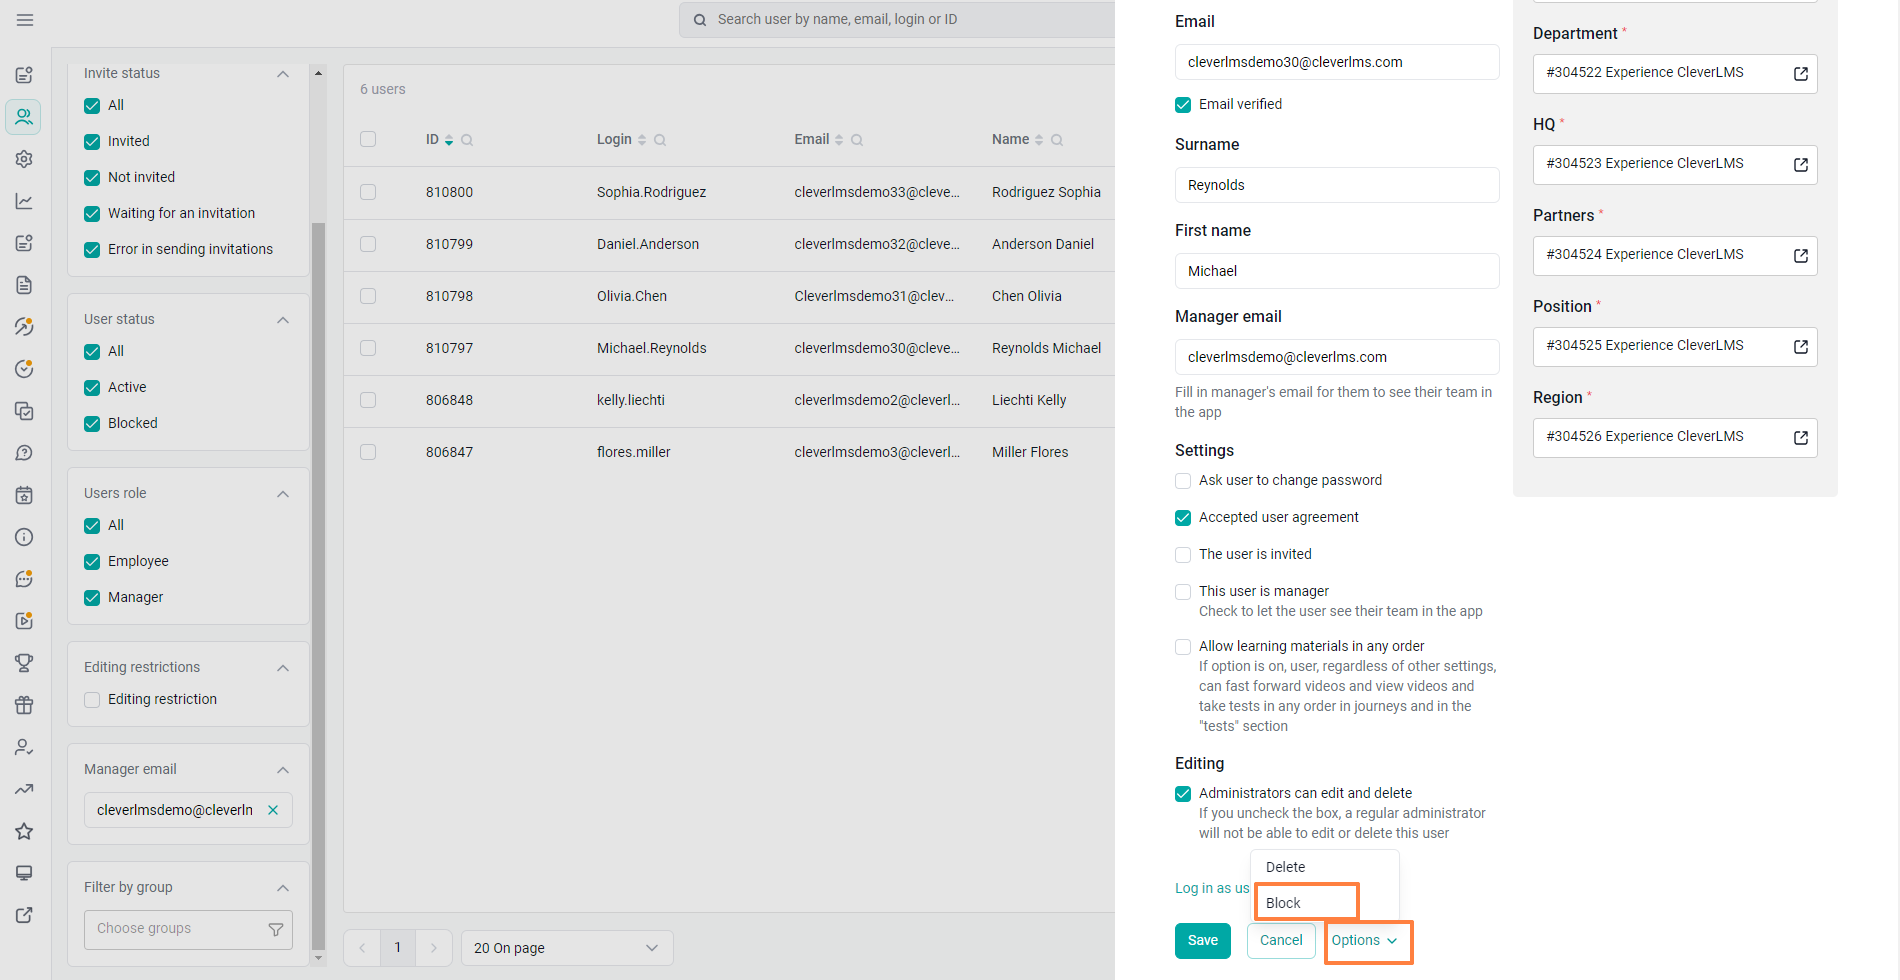
Task: Open the rocket icon in sidebar
Action: 24,327
